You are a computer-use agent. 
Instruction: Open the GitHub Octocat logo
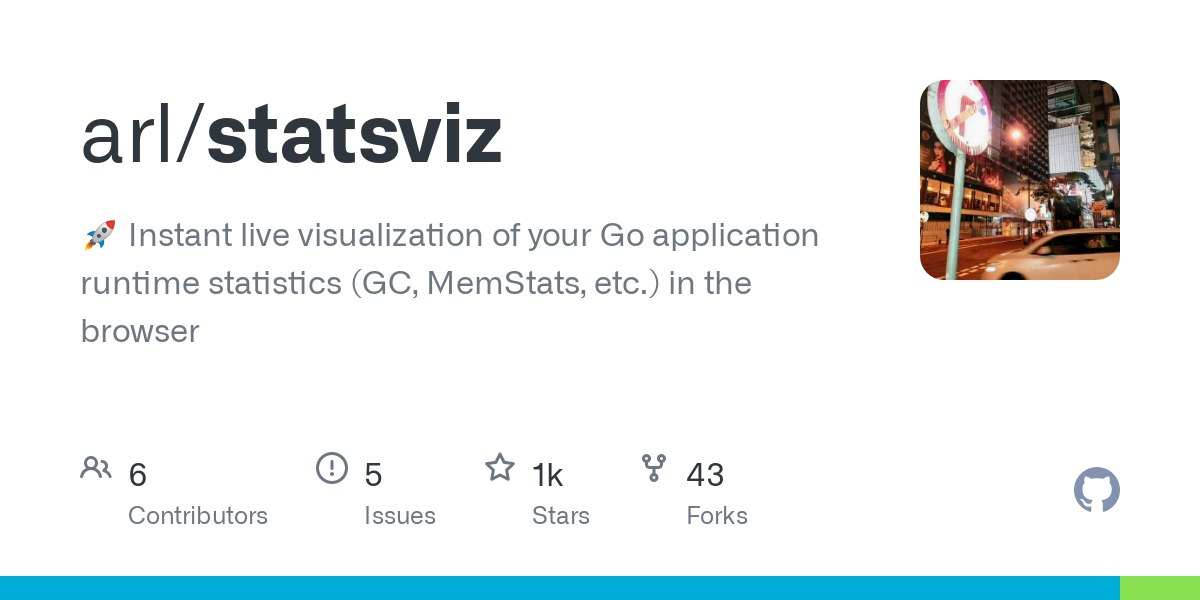pyautogui.click(x=1096, y=490)
